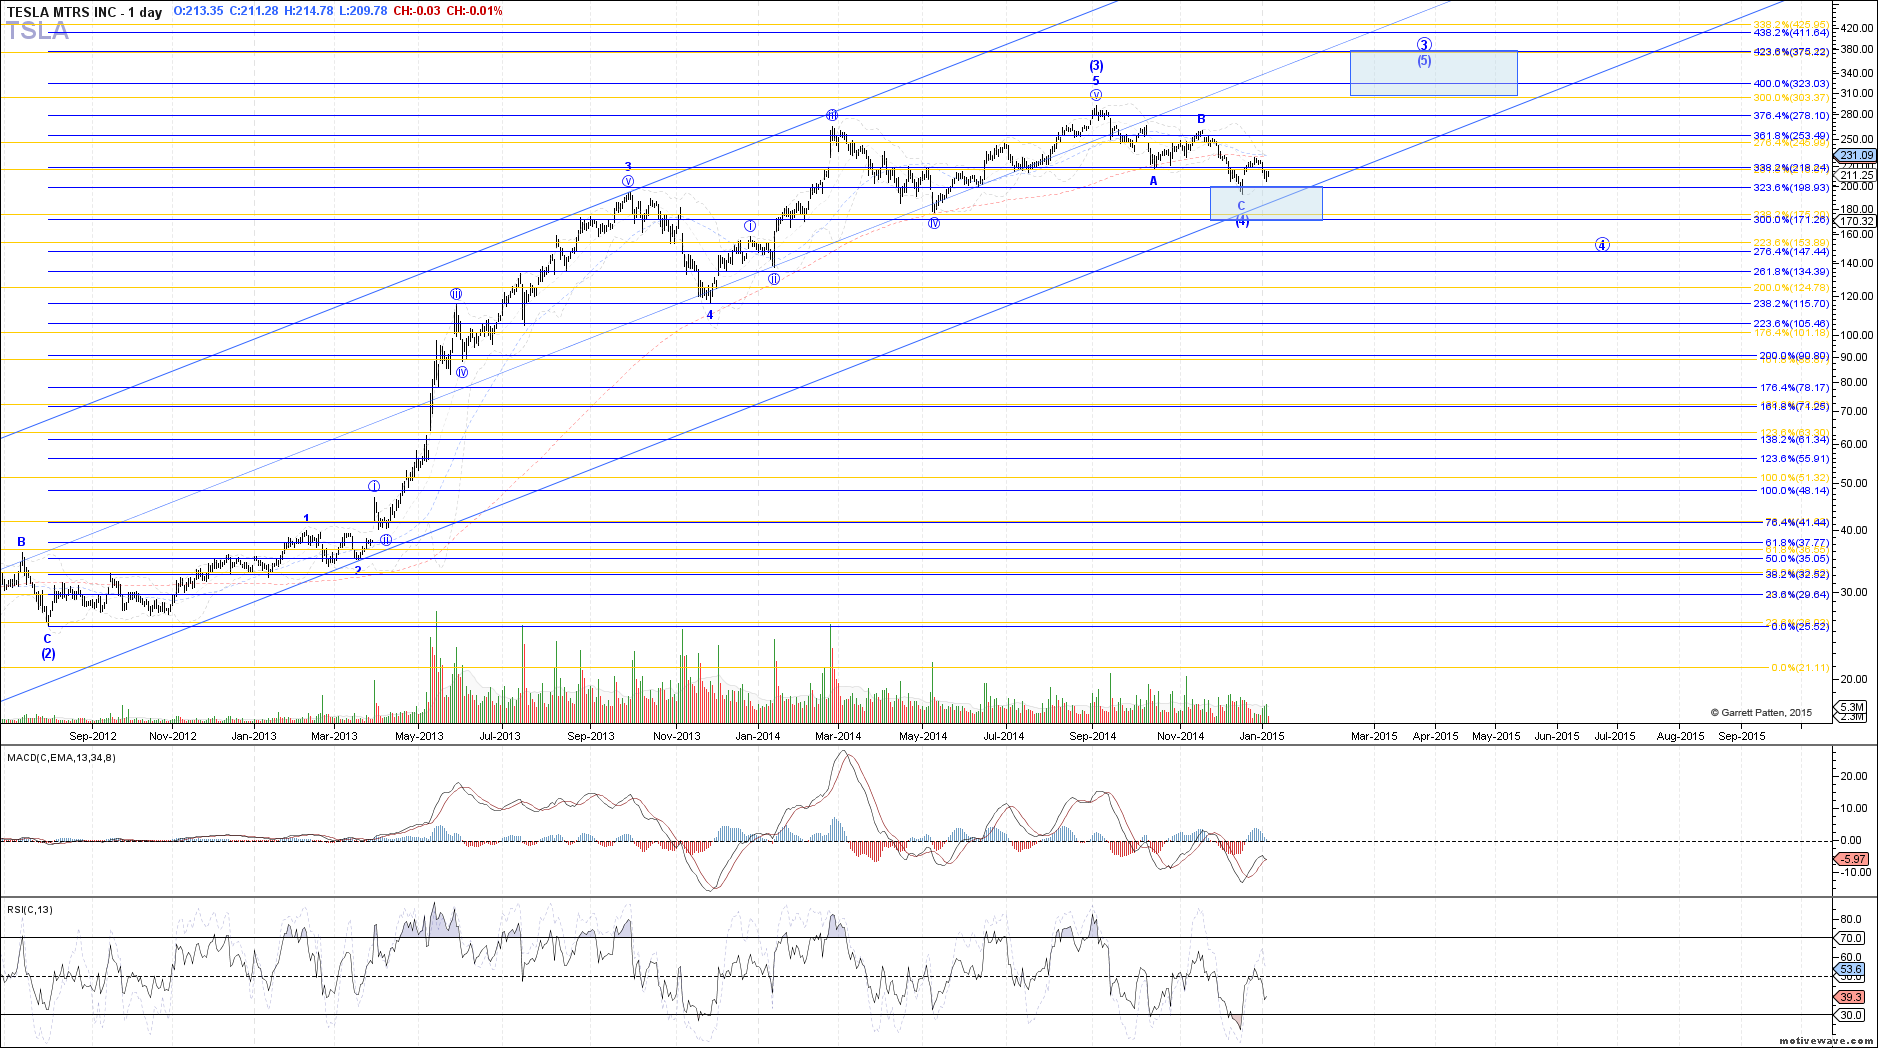Viewport: 1878px width, 1048px height.
Task: Select the lower blue target box at wave (4)
Action: [x=1266, y=203]
